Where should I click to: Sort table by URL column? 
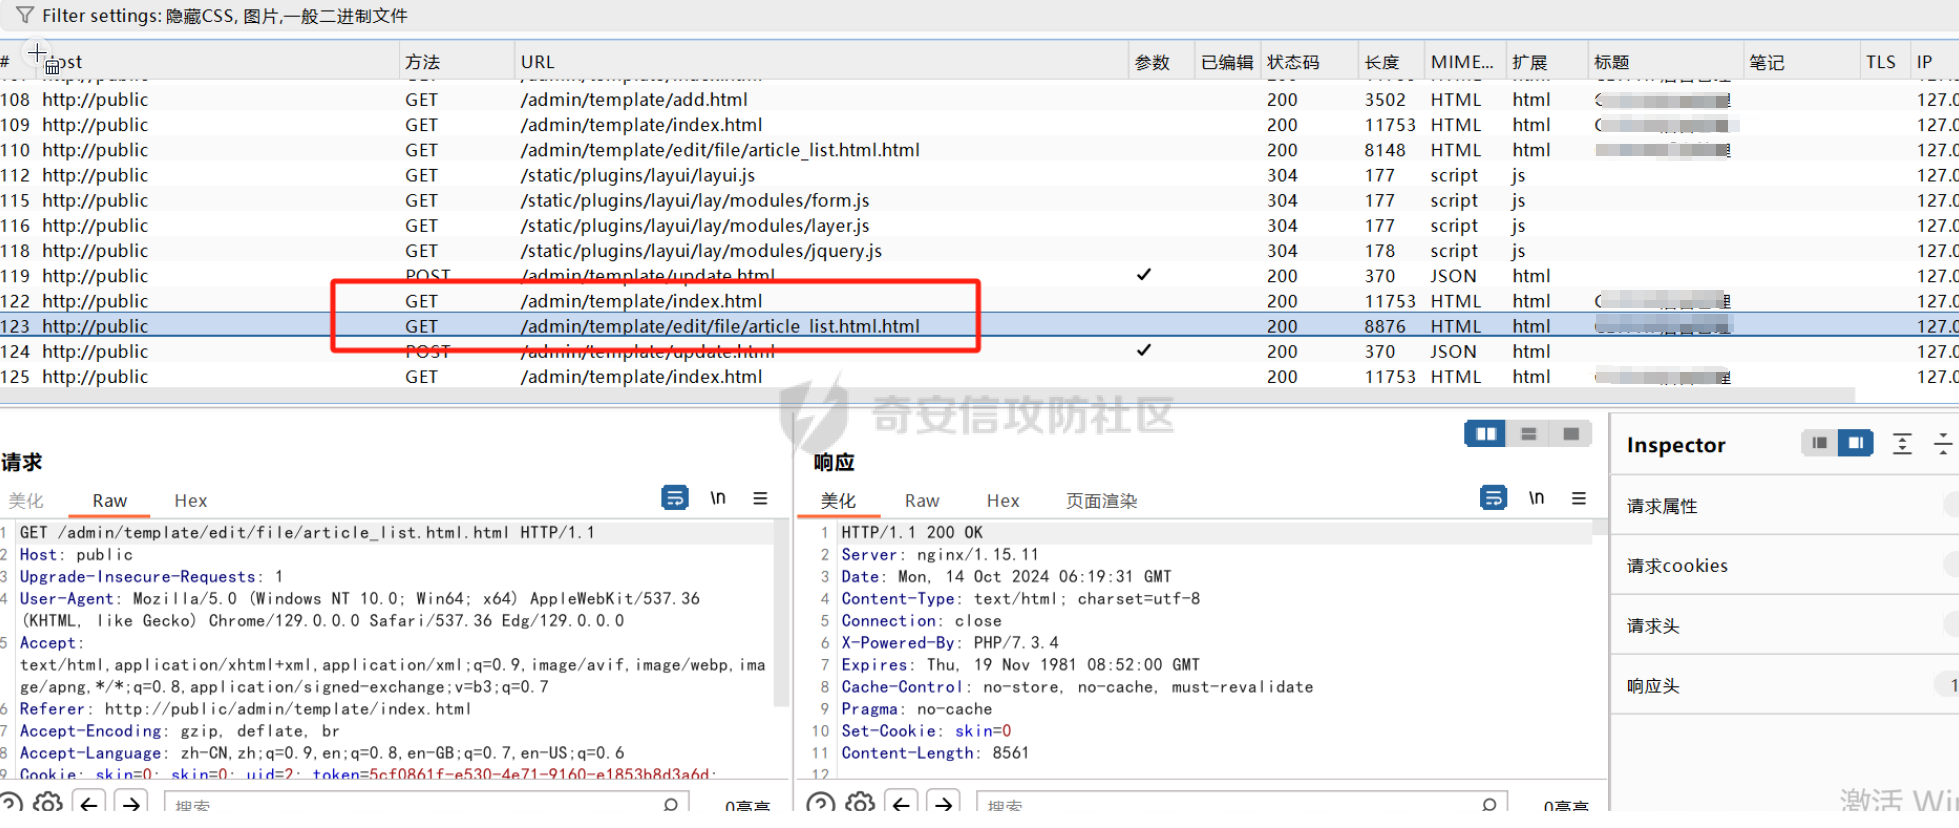[x=820, y=62]
